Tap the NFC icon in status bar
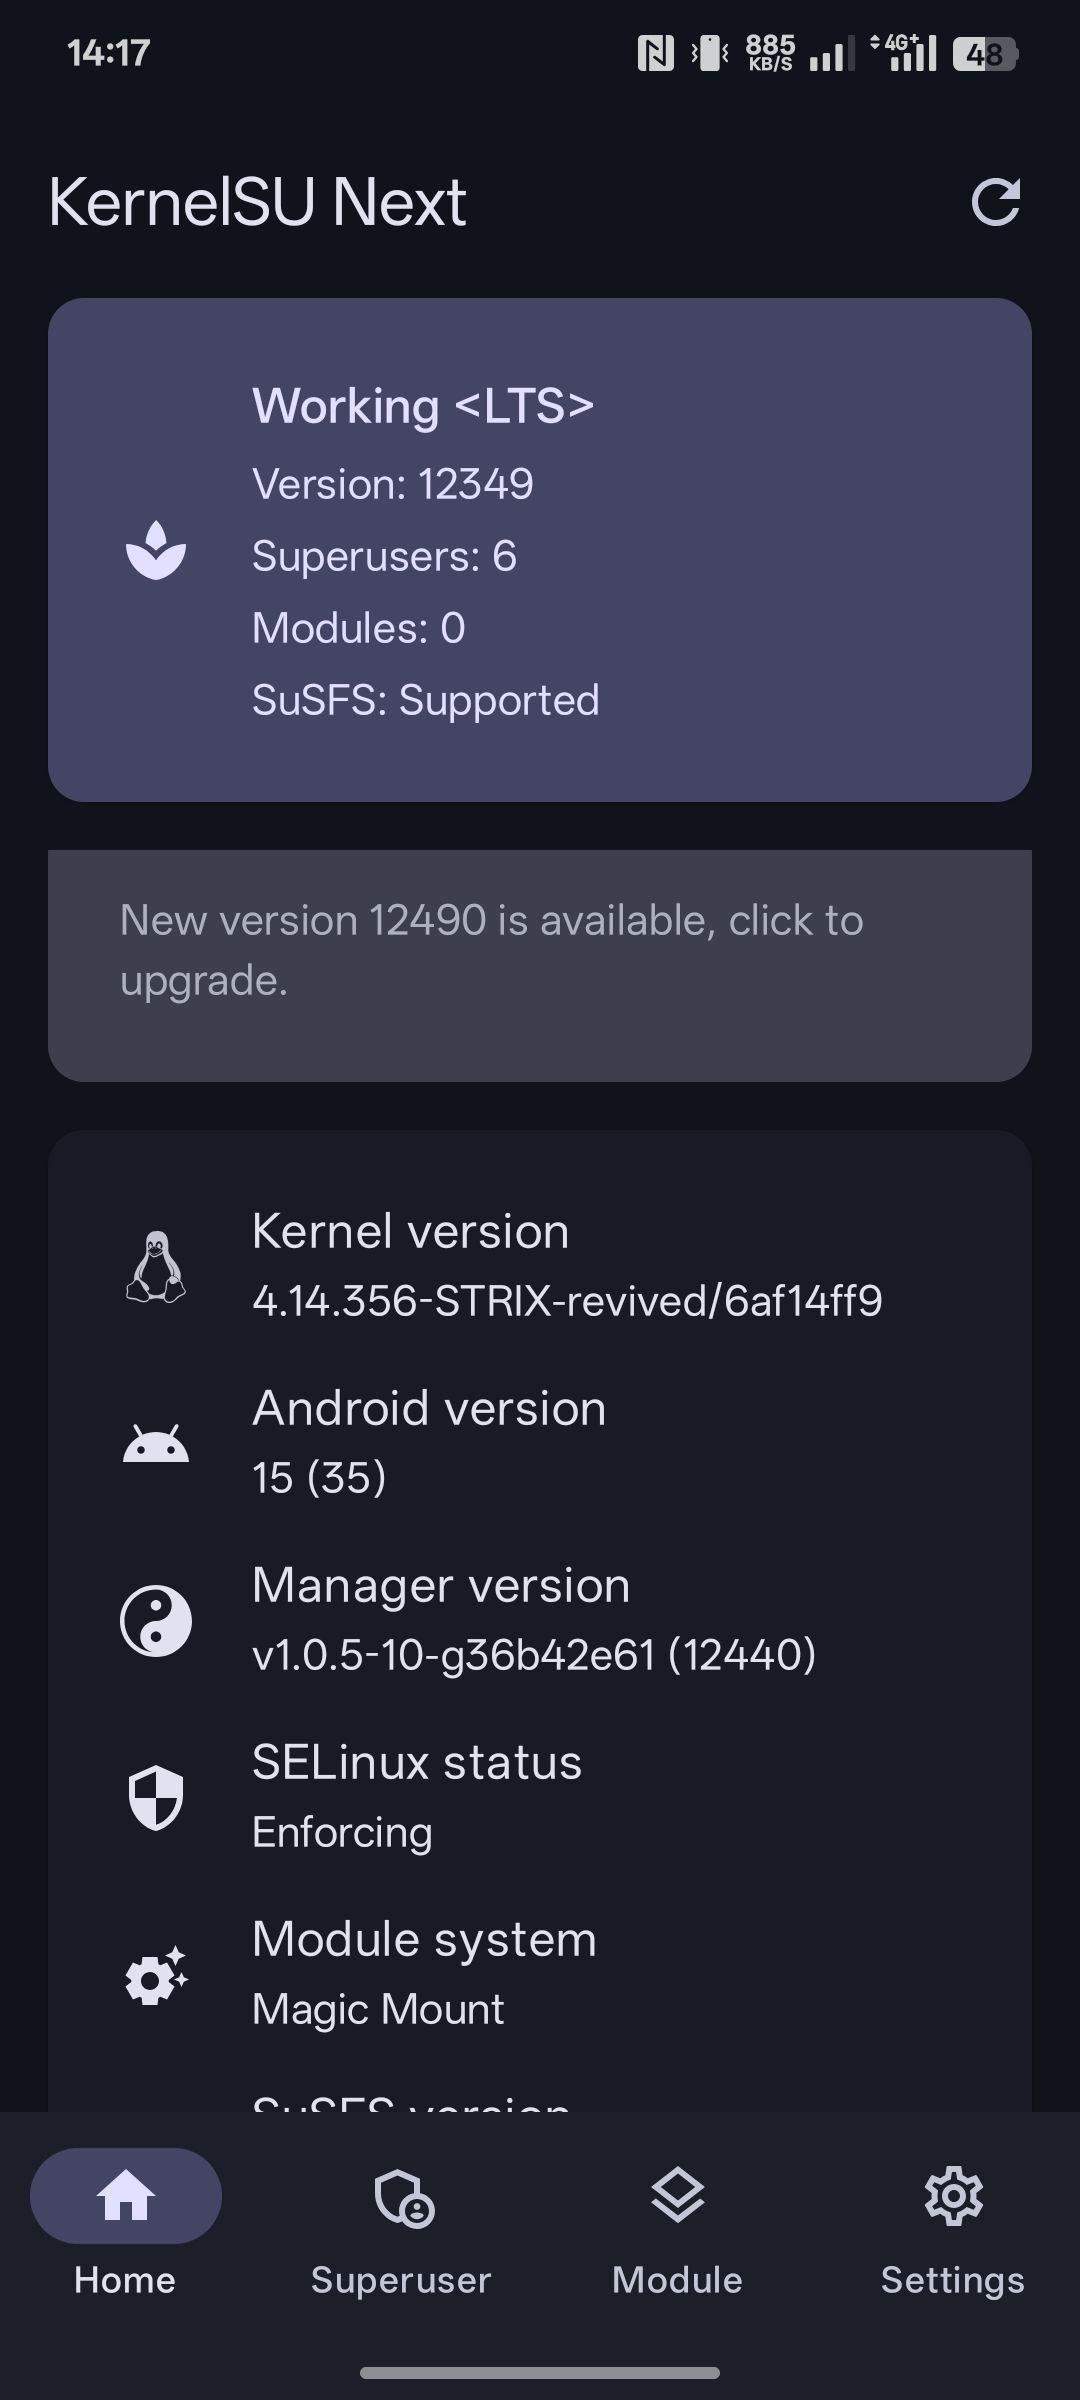This screenshot has height=2400, width=1080. tap(656, 53)
